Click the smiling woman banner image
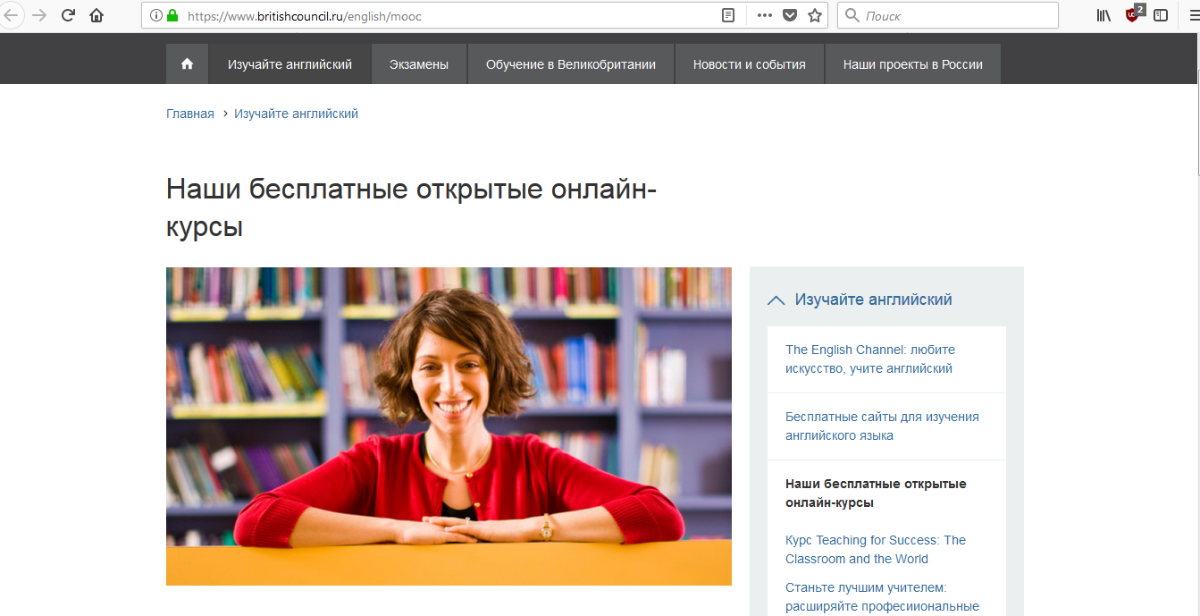The width and height of the screenshot is (1200, 616). pyautogui.click(x=448, y=426)
